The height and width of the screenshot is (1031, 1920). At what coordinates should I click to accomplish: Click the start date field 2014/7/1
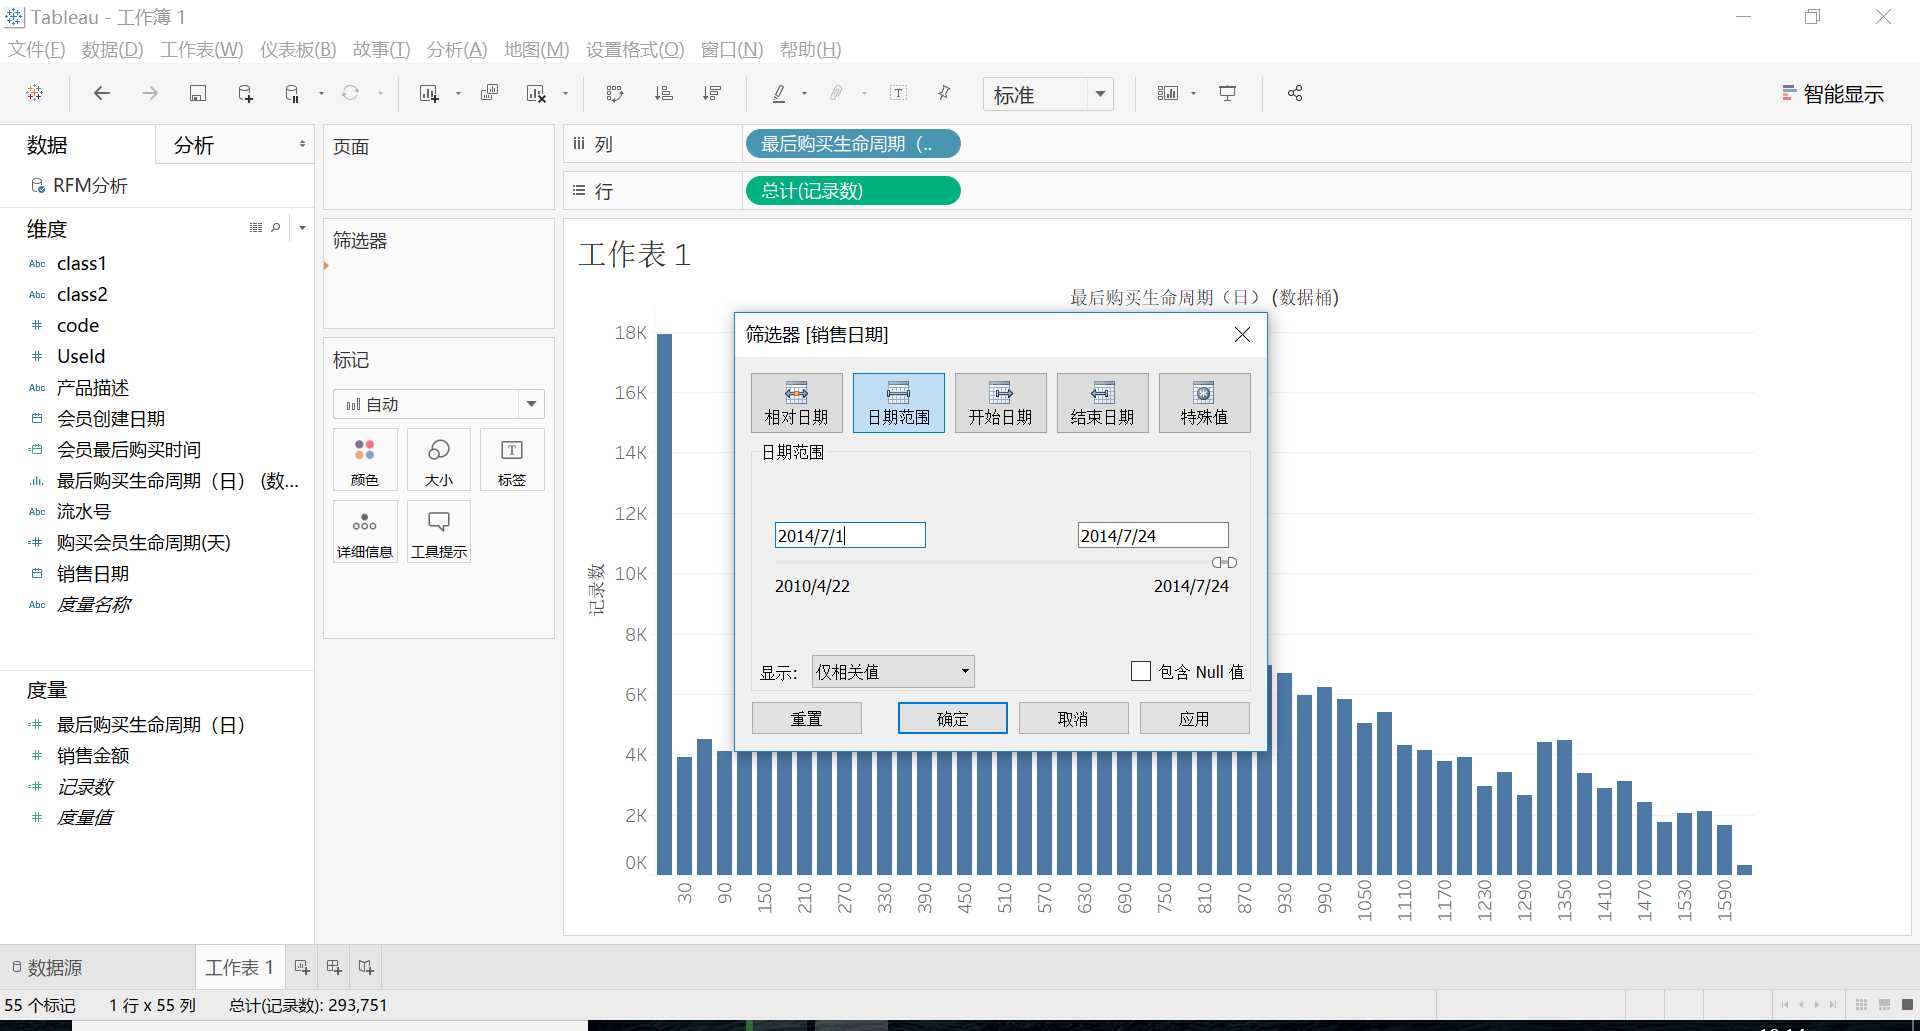coord(850,535)
